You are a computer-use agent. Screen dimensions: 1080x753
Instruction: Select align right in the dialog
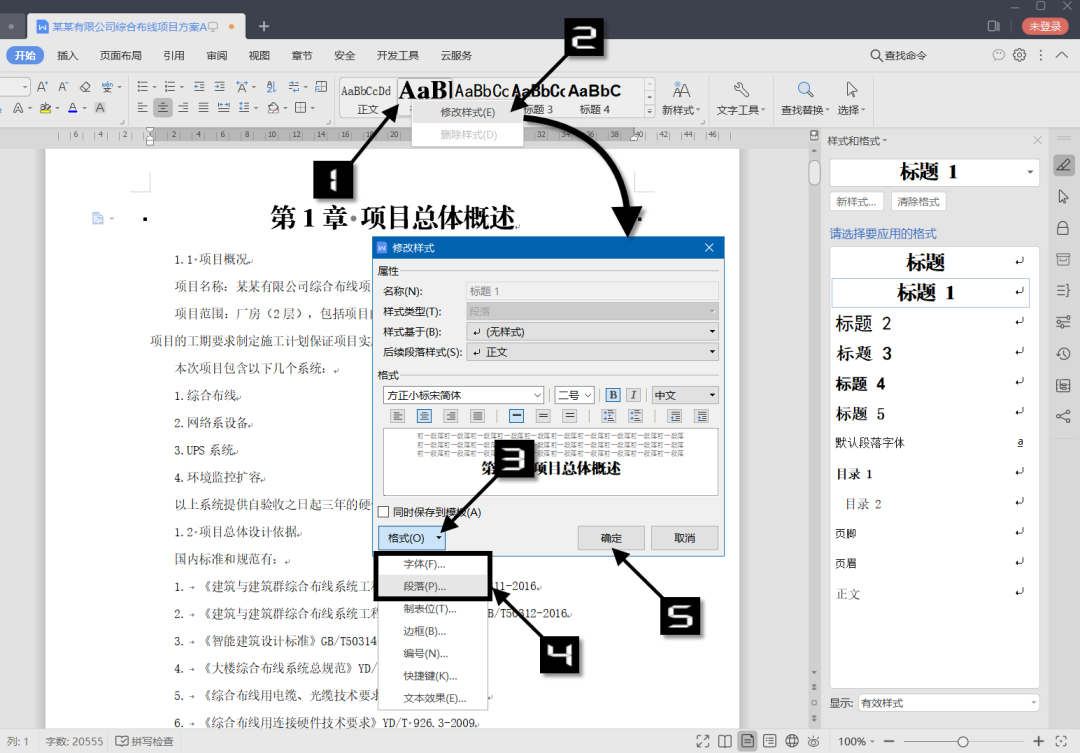[x=450, y=416]
